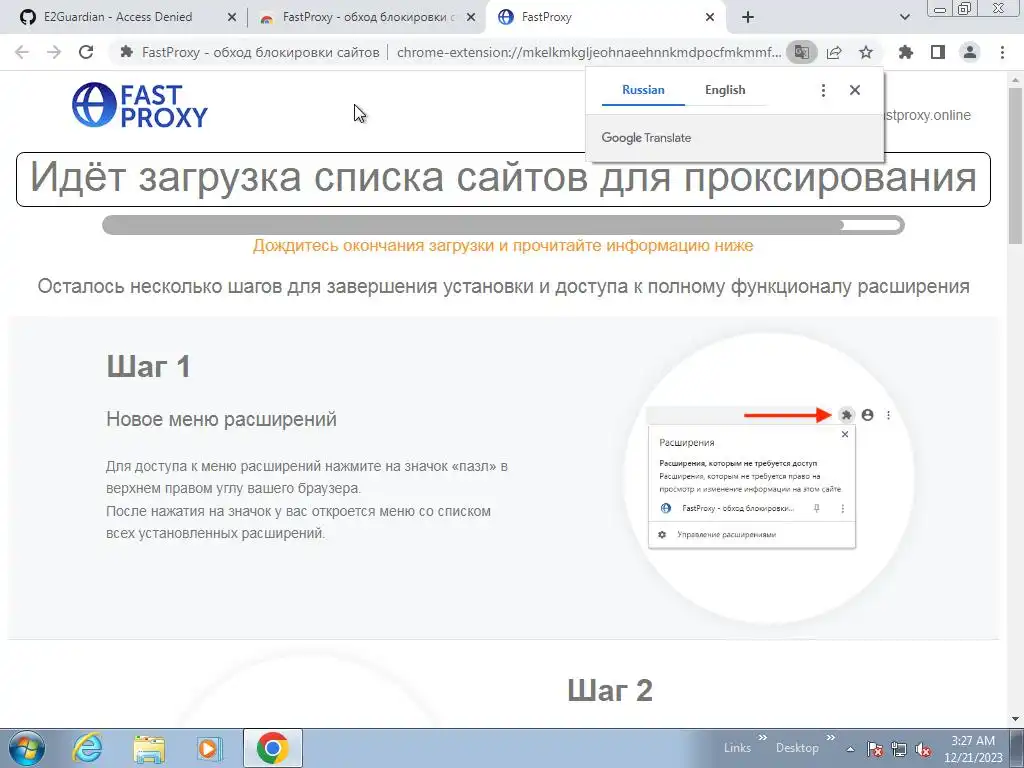The height and width of the screenshot is (768, 1024).
Task: Click the Шаг 1 extensions menu illustration
Action: coord(769,477)
